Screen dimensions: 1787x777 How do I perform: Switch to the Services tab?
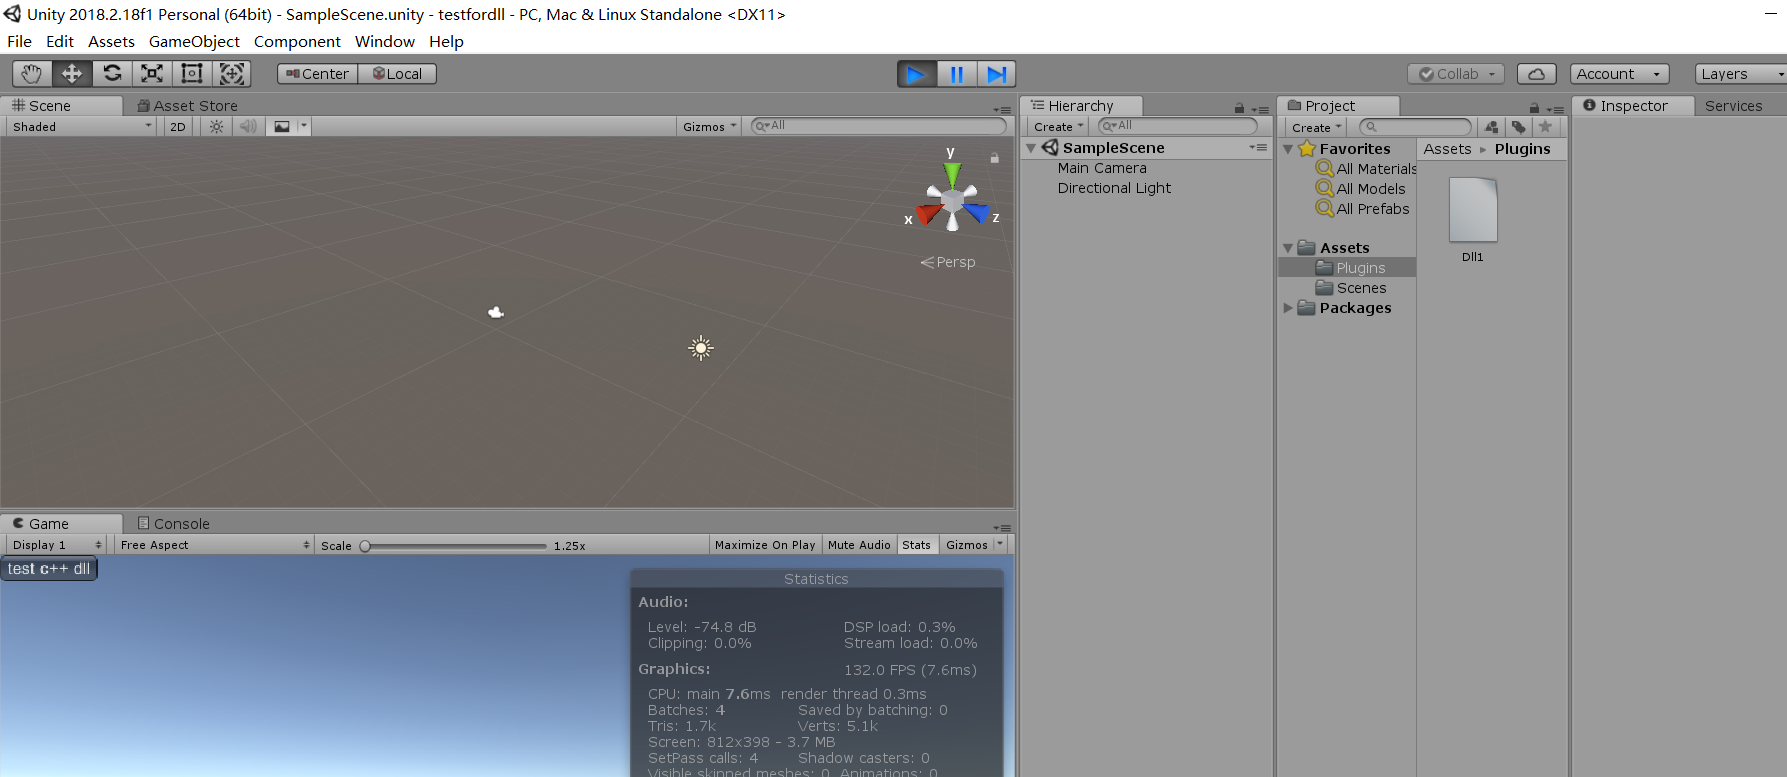(x=1733, y=106)
